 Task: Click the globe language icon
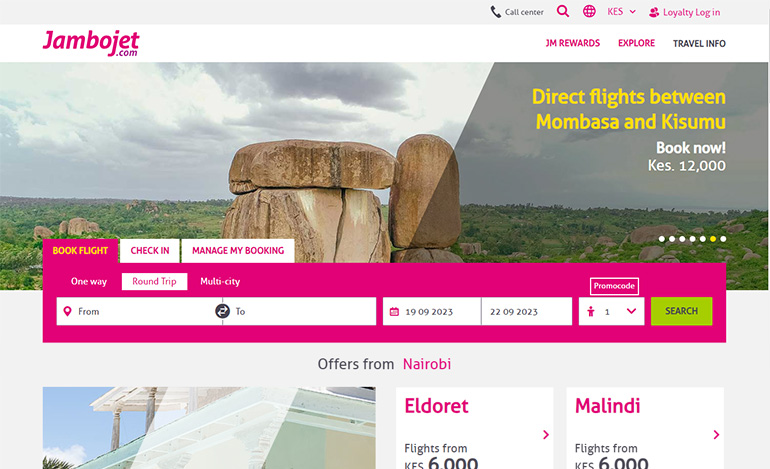click(x=589, y=11)
